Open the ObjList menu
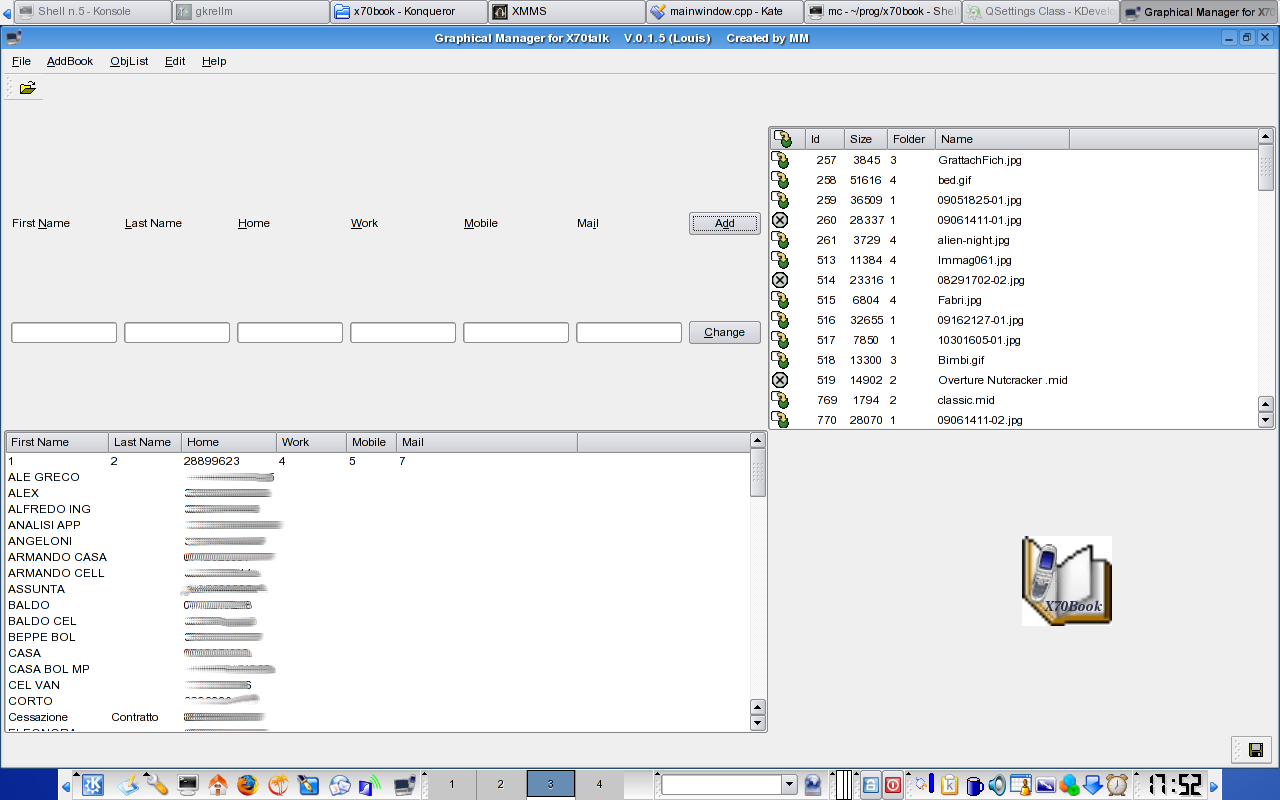The height and width of the screenshot is (800, 1280). pyautogui.click(x=129, y=61)
